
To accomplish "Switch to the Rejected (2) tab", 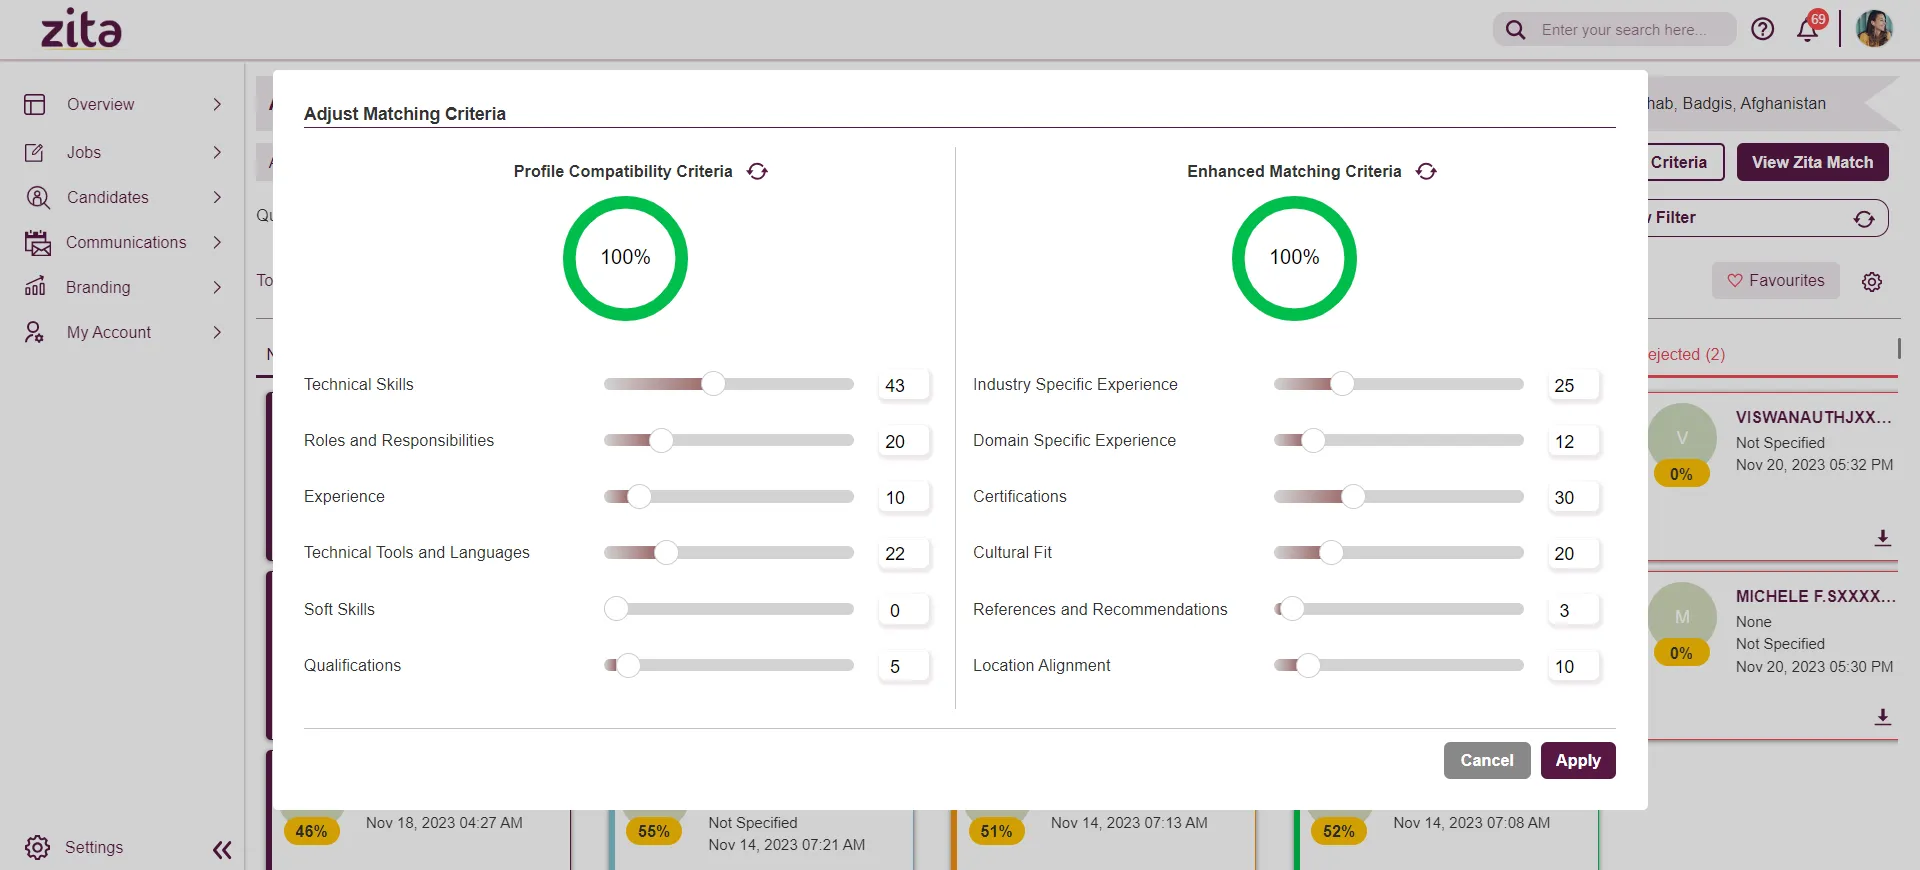I will click(x=1687, y=354).
